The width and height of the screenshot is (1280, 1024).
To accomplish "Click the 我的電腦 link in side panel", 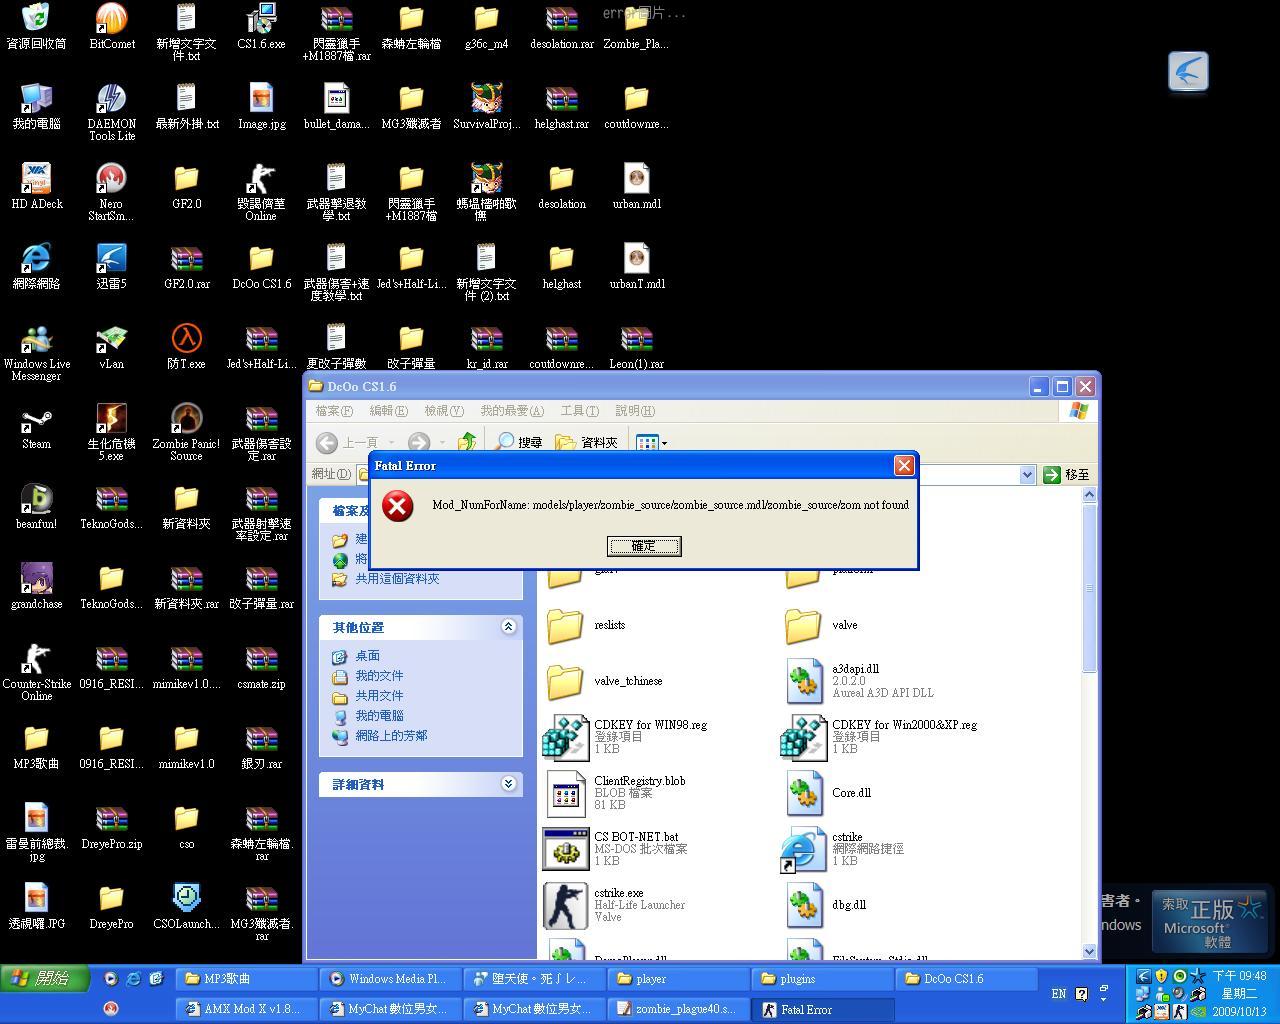I will 379,716.
